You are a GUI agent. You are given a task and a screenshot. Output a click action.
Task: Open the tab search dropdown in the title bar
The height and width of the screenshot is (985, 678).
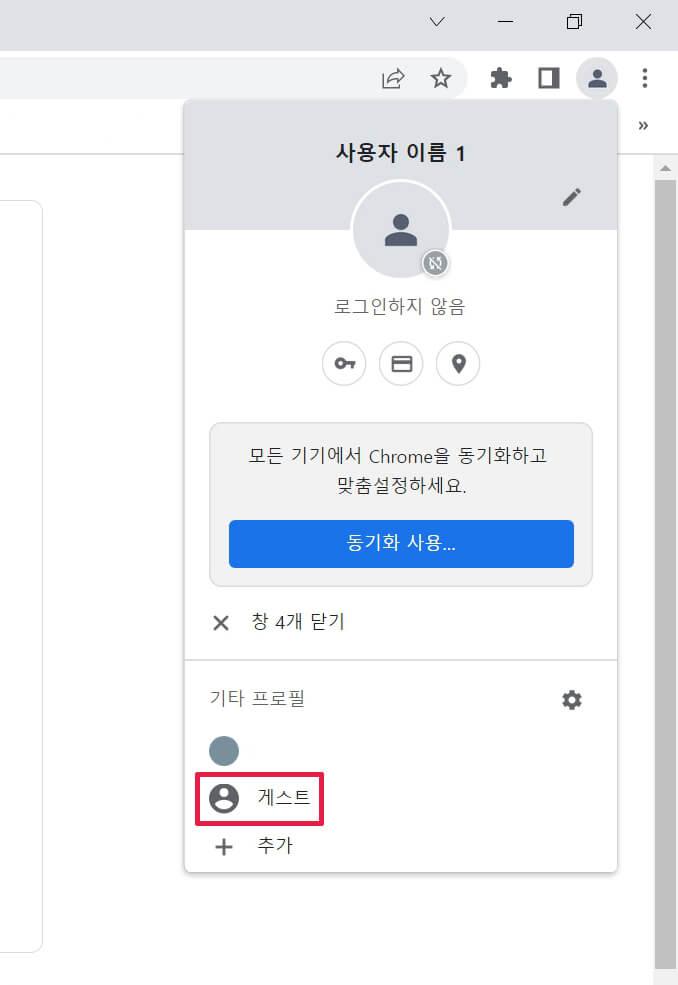coord(437,21)
